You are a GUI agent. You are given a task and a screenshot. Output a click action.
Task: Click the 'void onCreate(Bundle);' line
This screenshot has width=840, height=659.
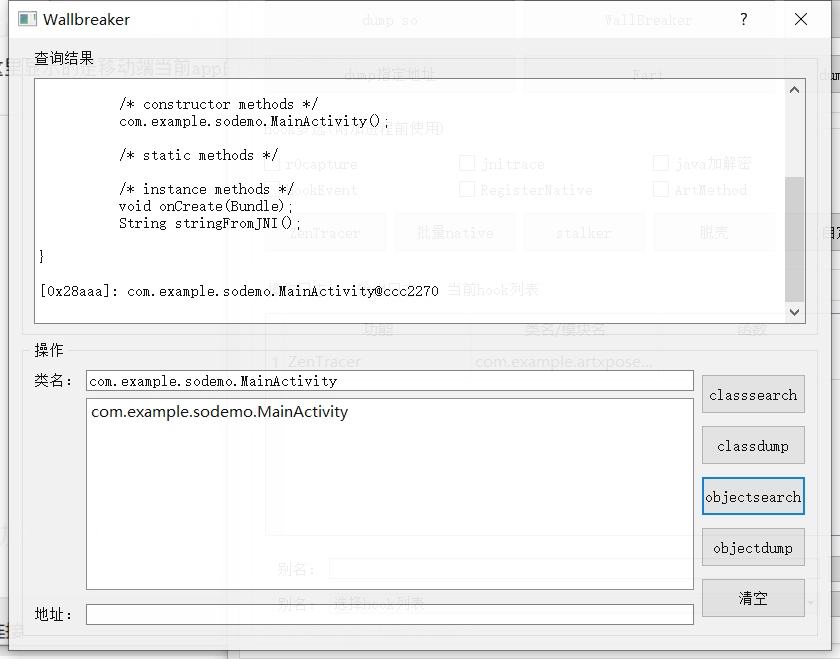pos(206,206)
